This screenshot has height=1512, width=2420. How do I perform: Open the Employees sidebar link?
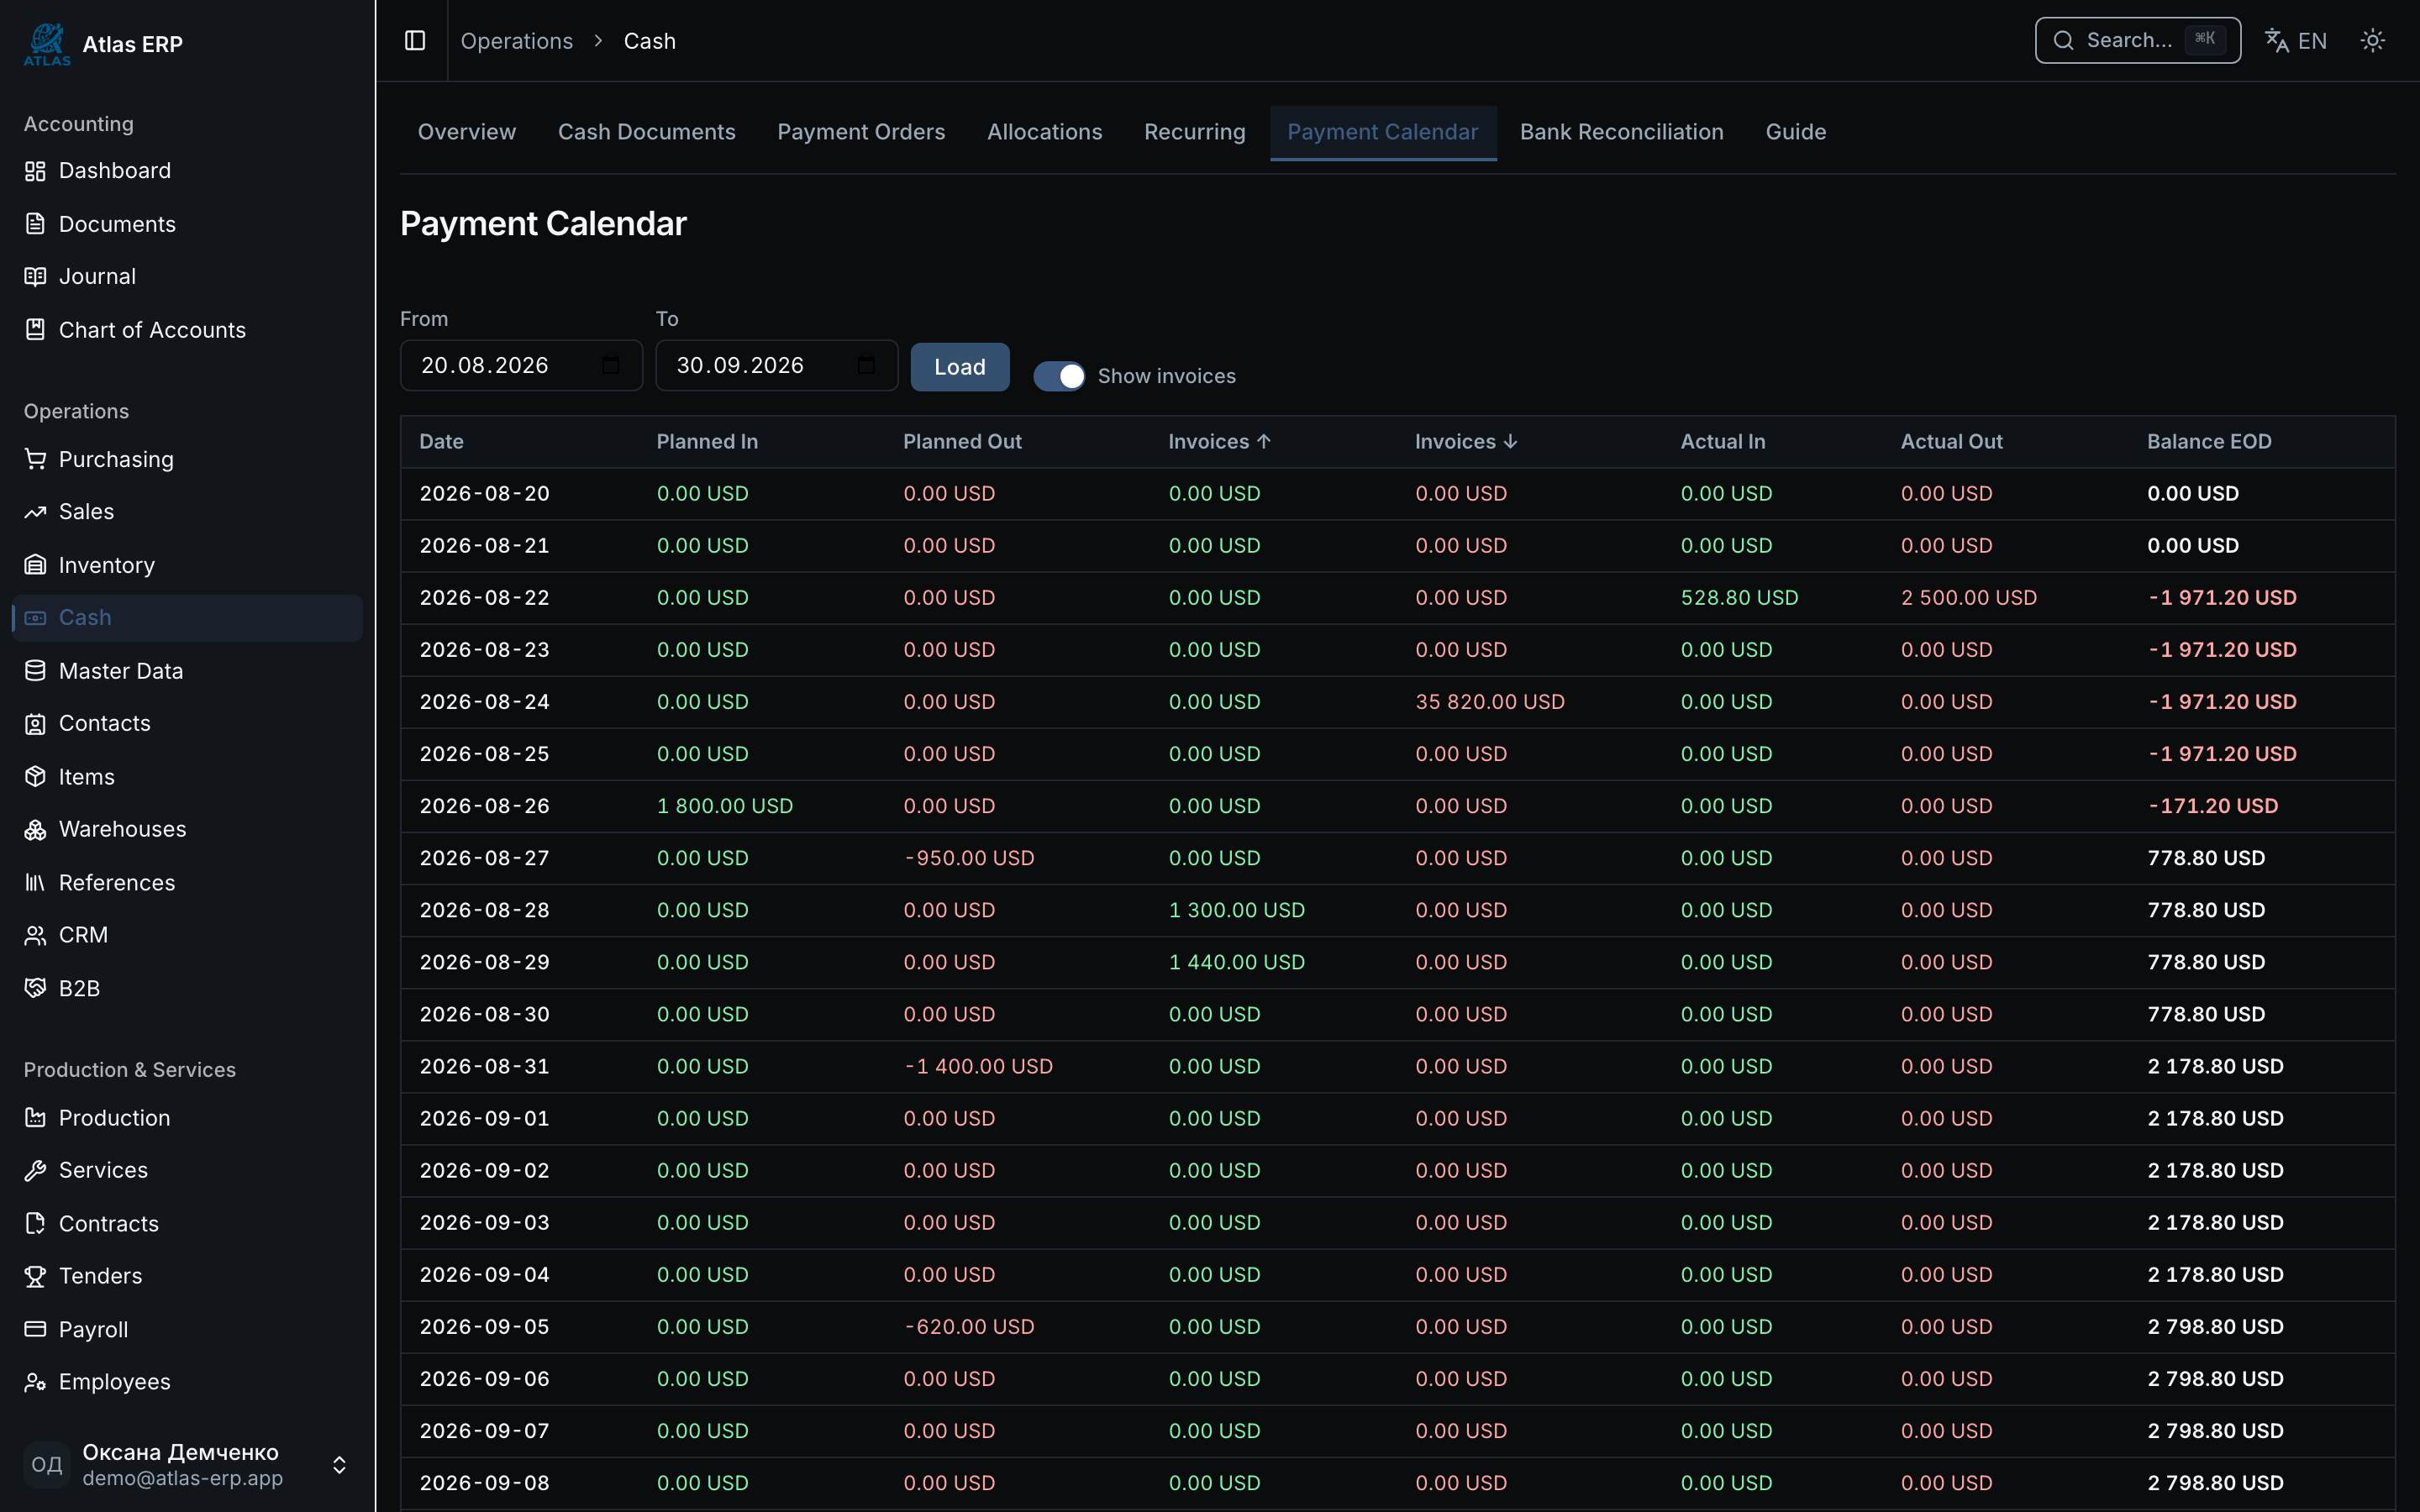point(187,1382)
